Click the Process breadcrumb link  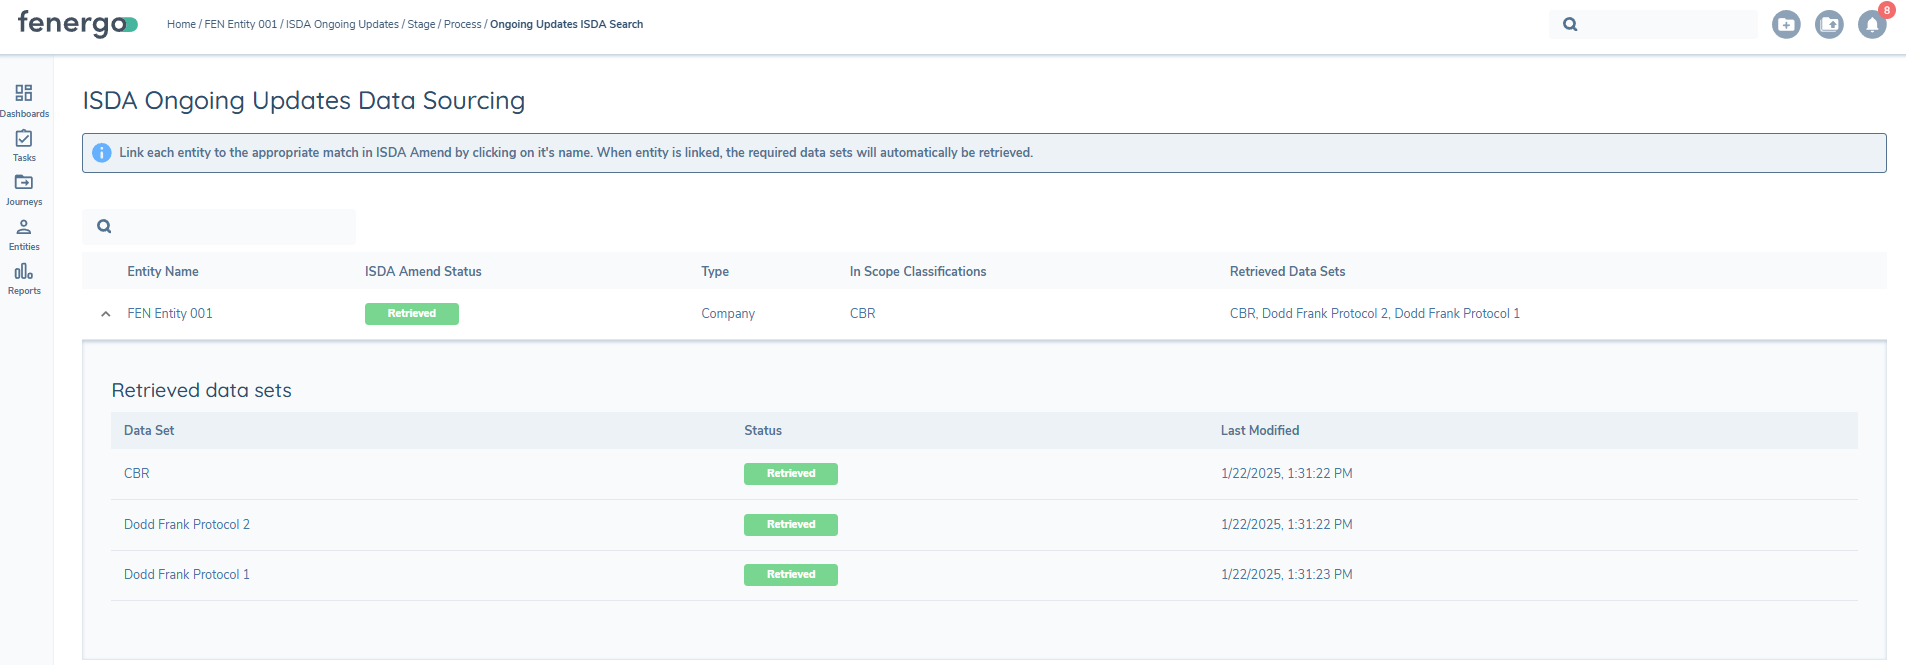462,24
